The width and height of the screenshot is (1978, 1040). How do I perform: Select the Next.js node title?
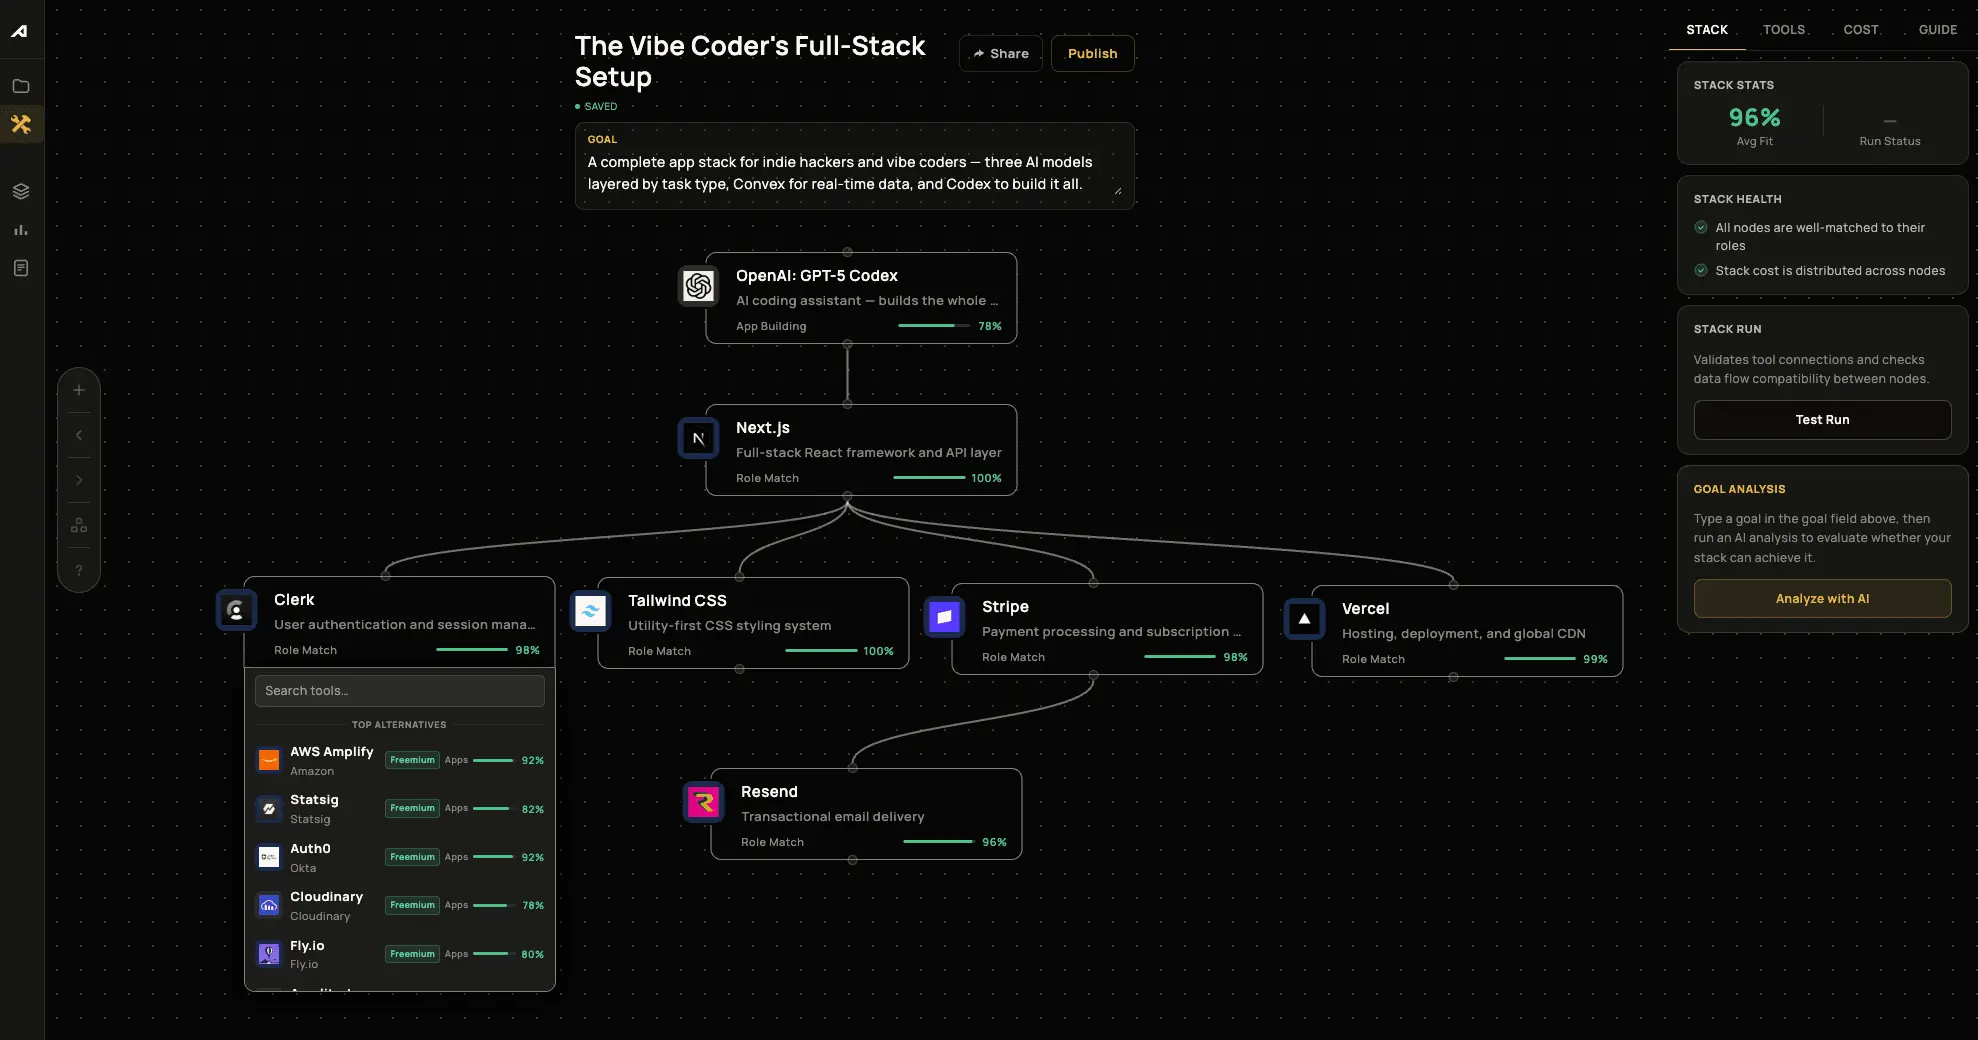coord(763,428)
